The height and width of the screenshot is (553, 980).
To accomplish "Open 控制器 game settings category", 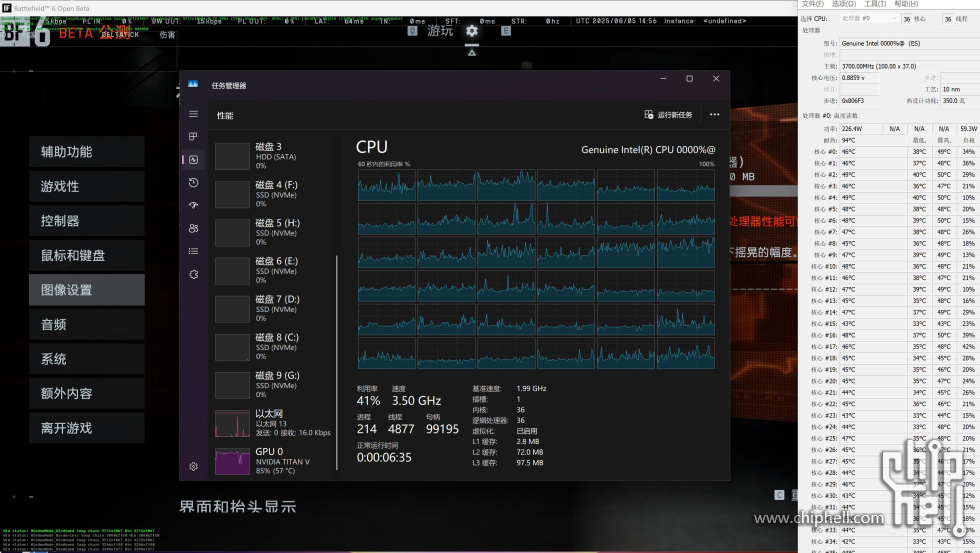I will 87,221.
